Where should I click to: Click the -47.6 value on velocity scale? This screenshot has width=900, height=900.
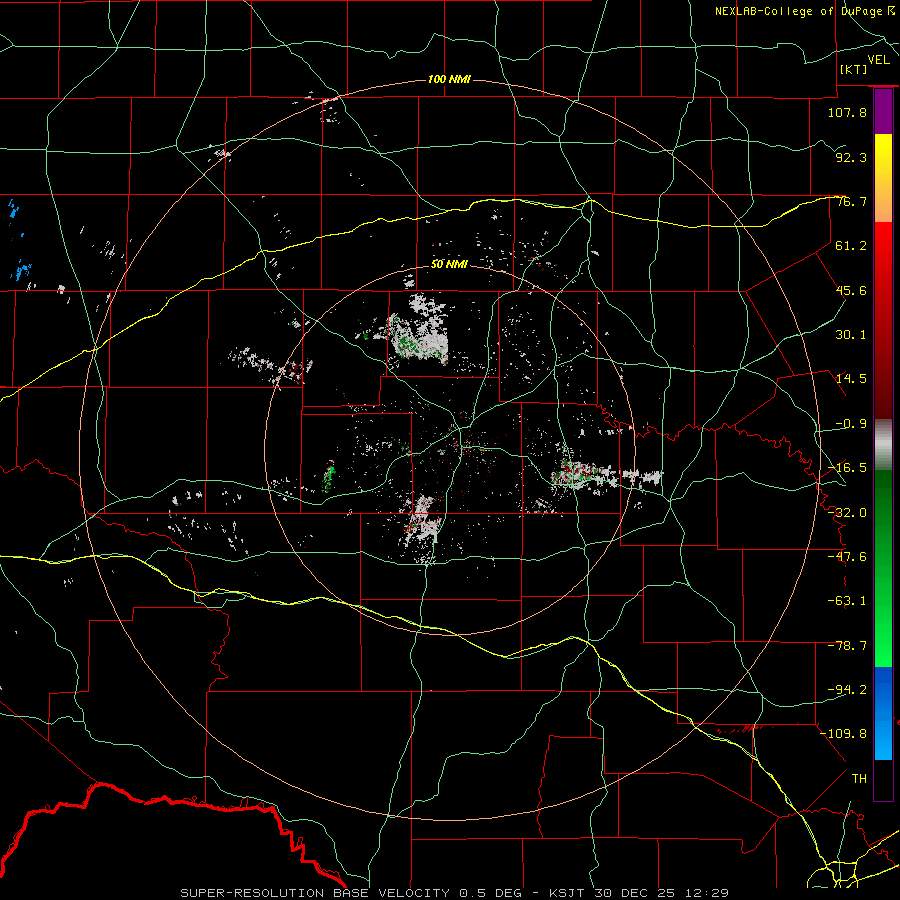point(847,557)
